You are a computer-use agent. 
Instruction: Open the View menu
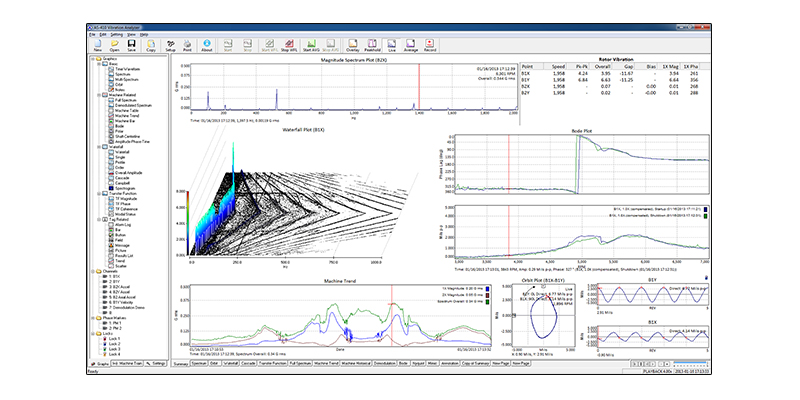pos(131,34)
